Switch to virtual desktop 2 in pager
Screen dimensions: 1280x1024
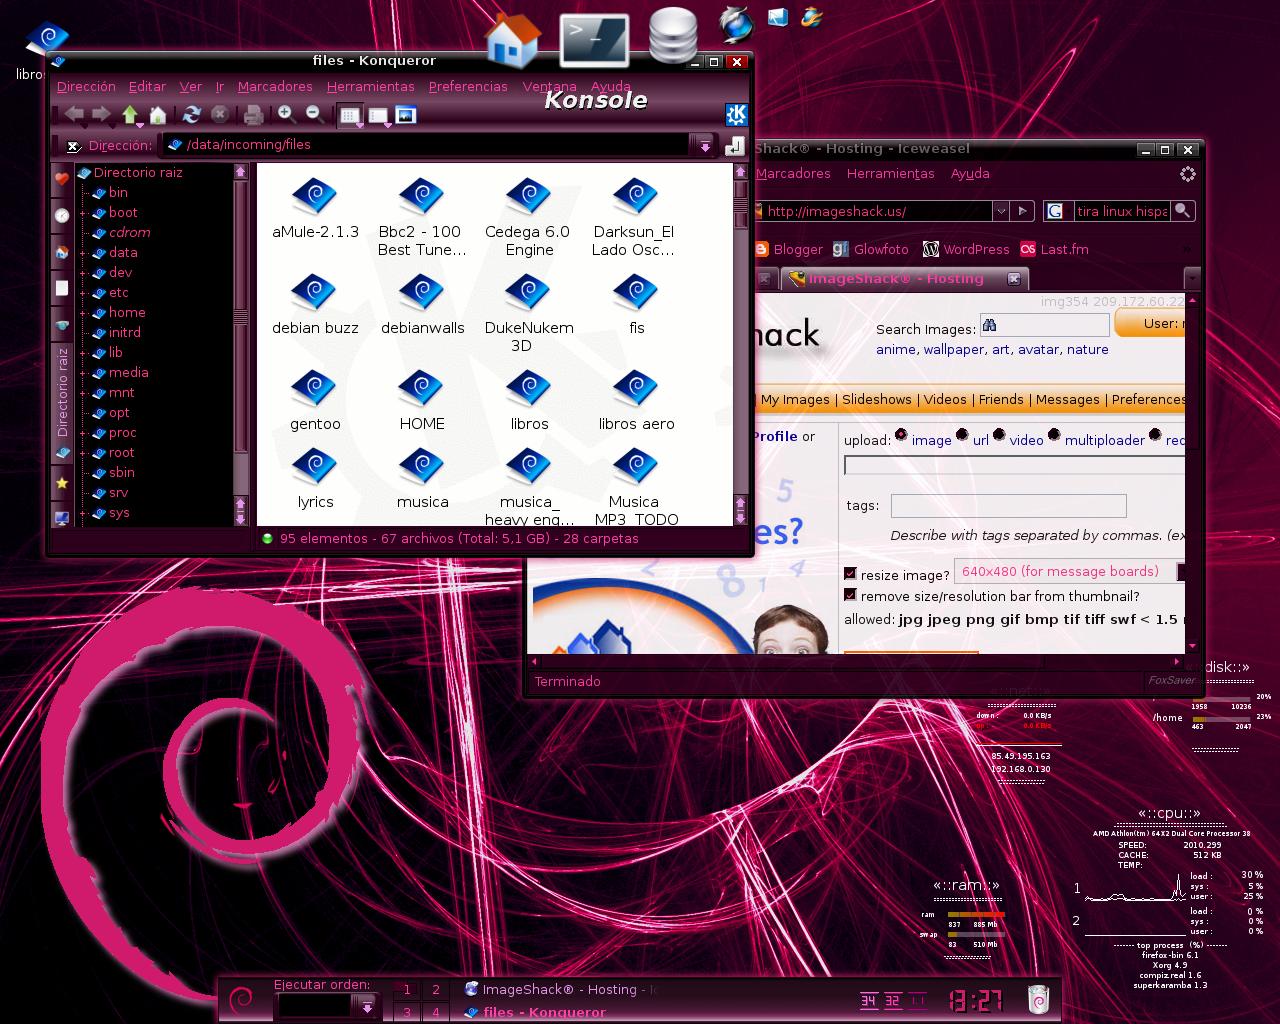click(435, 990)
